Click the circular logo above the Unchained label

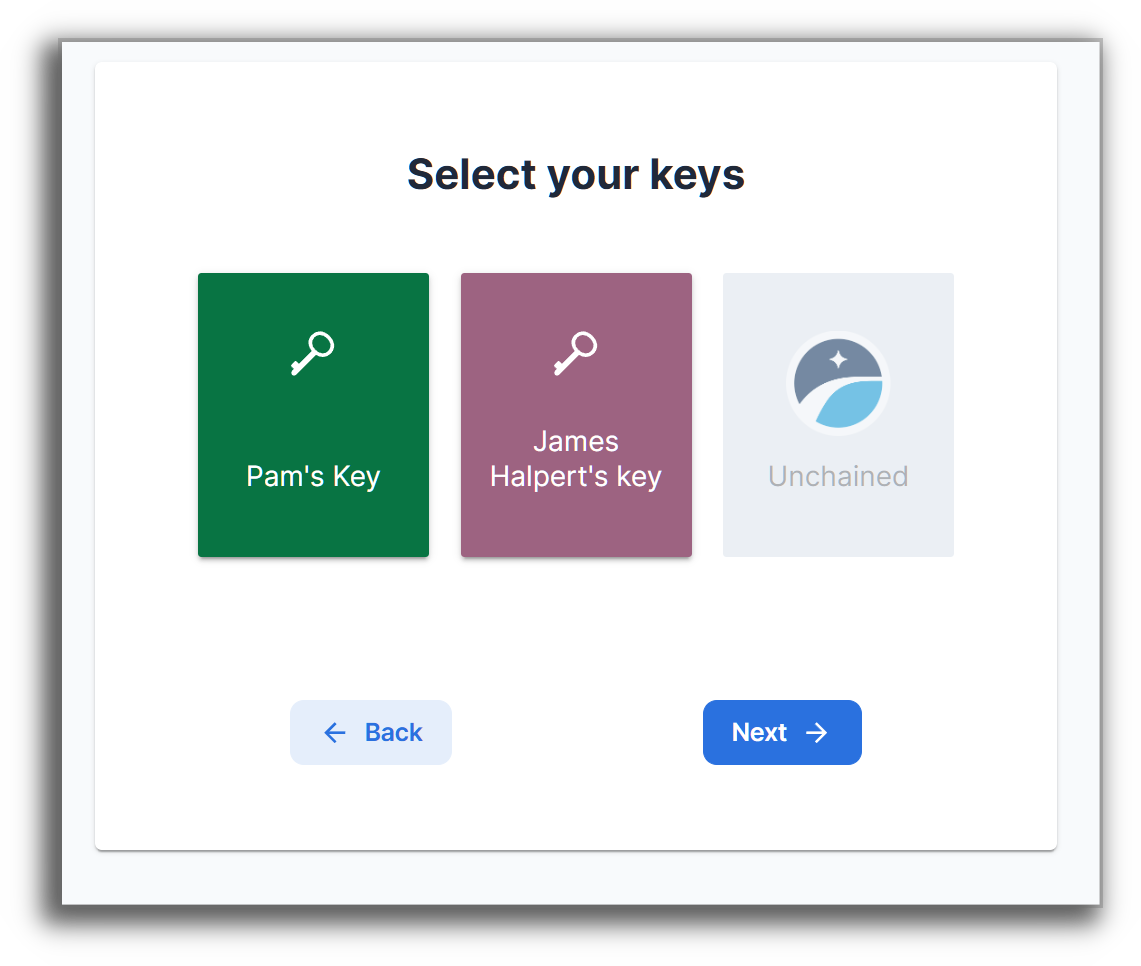838,383
